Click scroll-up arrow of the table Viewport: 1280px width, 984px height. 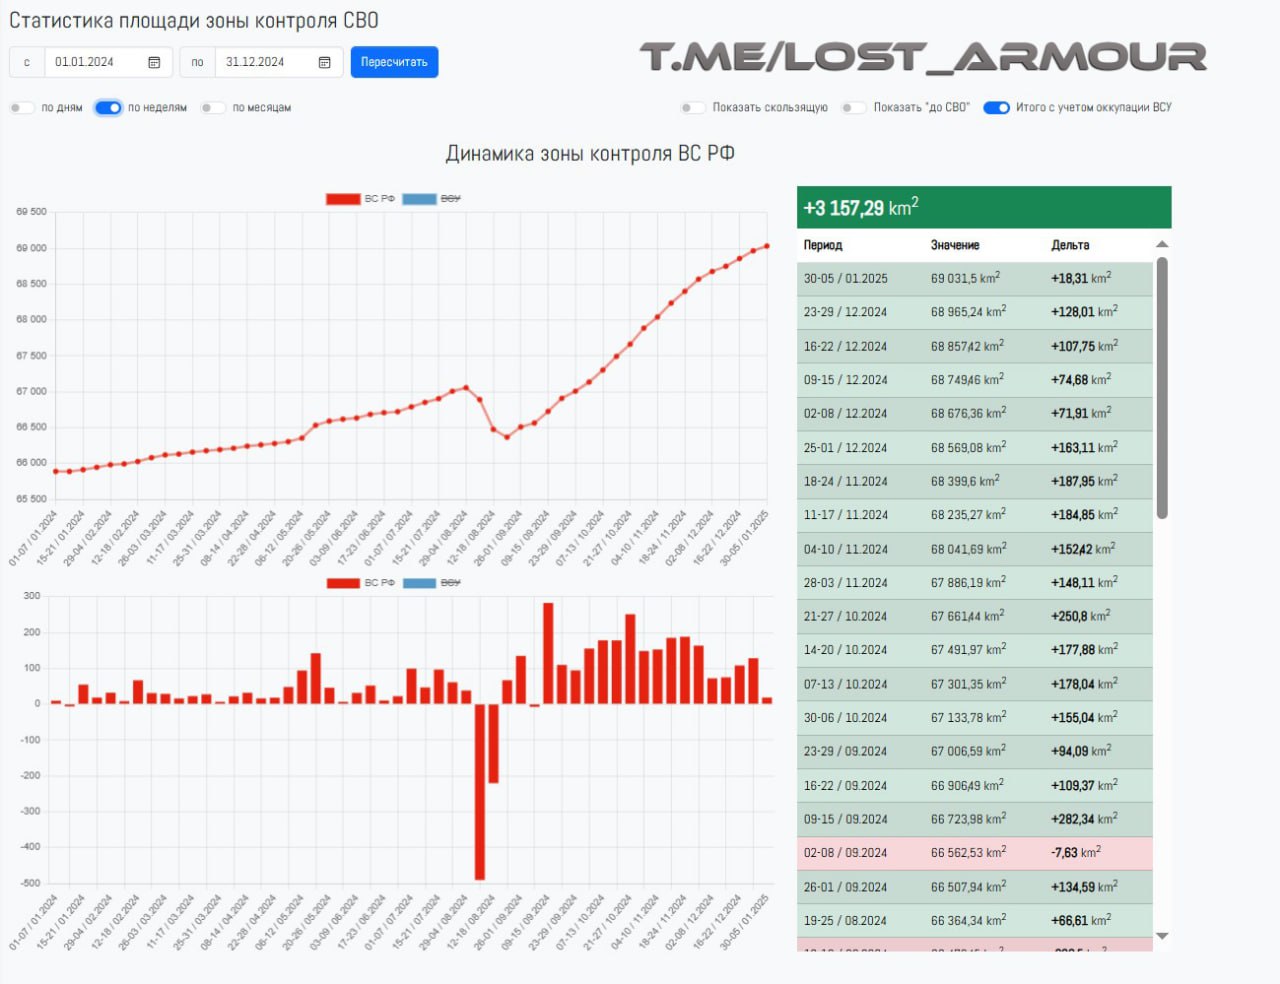pyautogui.click(x=1162, y=244)
